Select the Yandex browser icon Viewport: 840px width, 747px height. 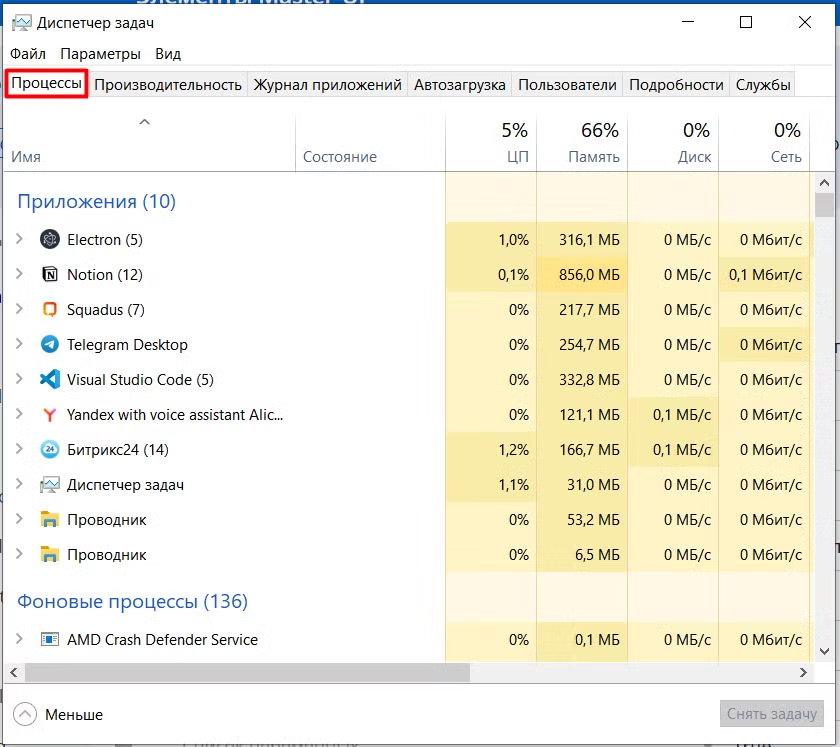pos(50,415)
